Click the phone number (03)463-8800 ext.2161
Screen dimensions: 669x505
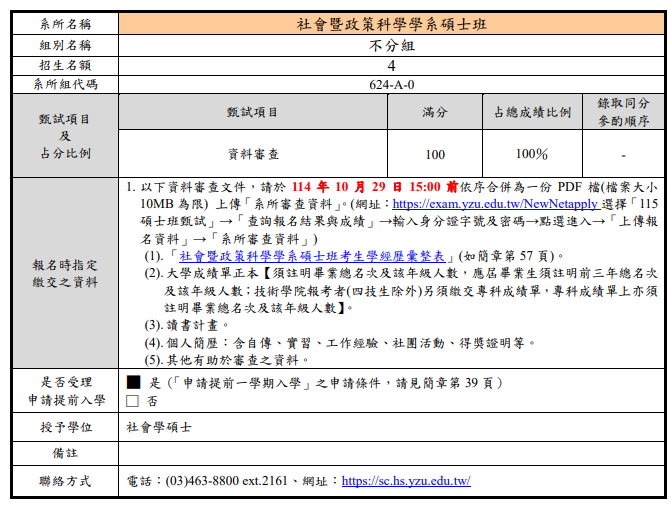coord(231,481)
